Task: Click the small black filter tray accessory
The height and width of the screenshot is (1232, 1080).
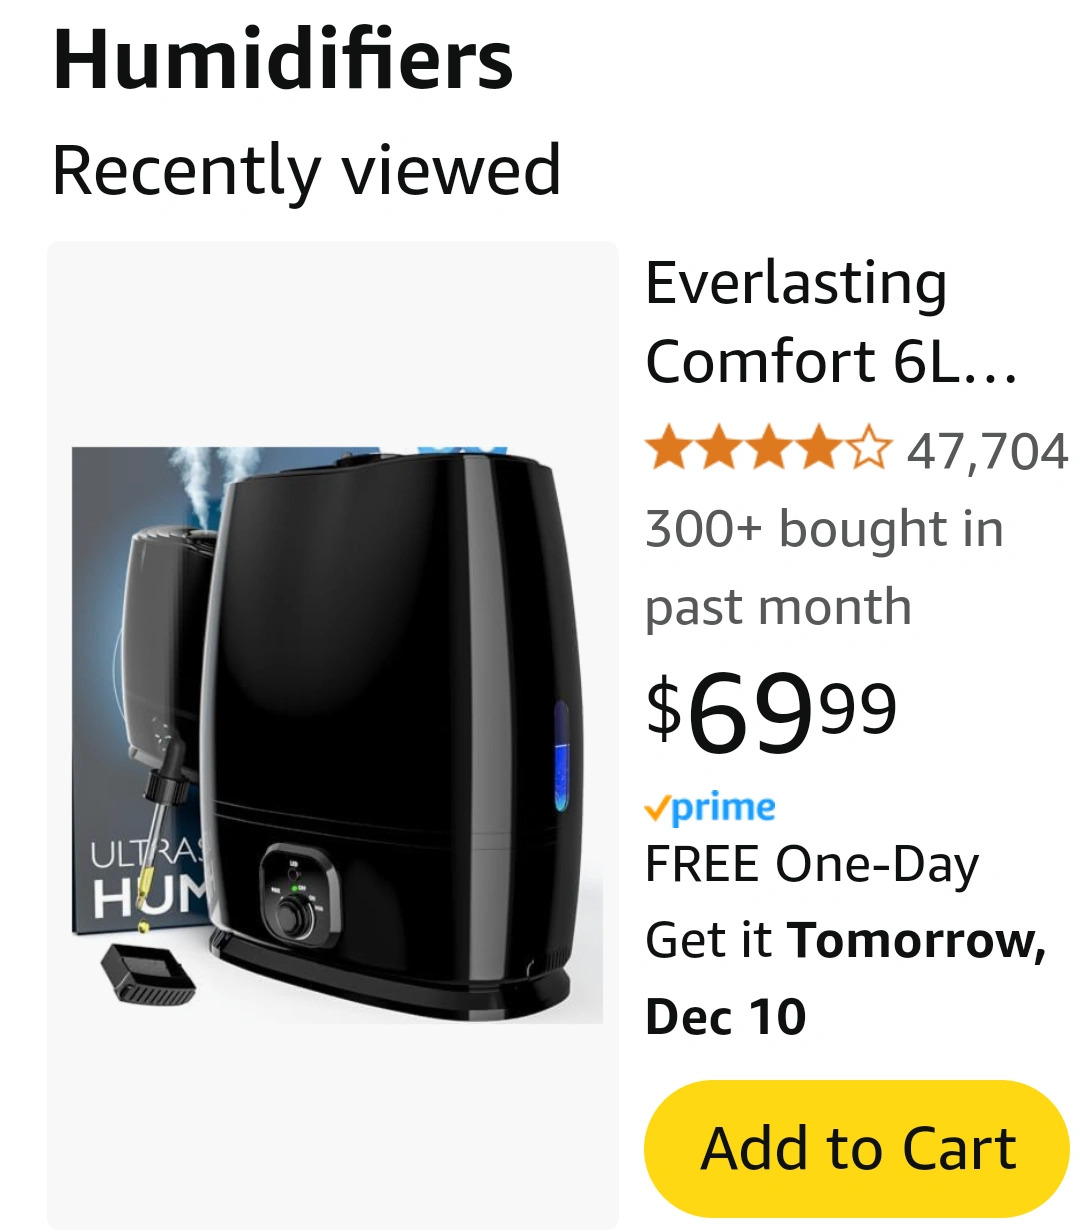Action: coord(148,973)
